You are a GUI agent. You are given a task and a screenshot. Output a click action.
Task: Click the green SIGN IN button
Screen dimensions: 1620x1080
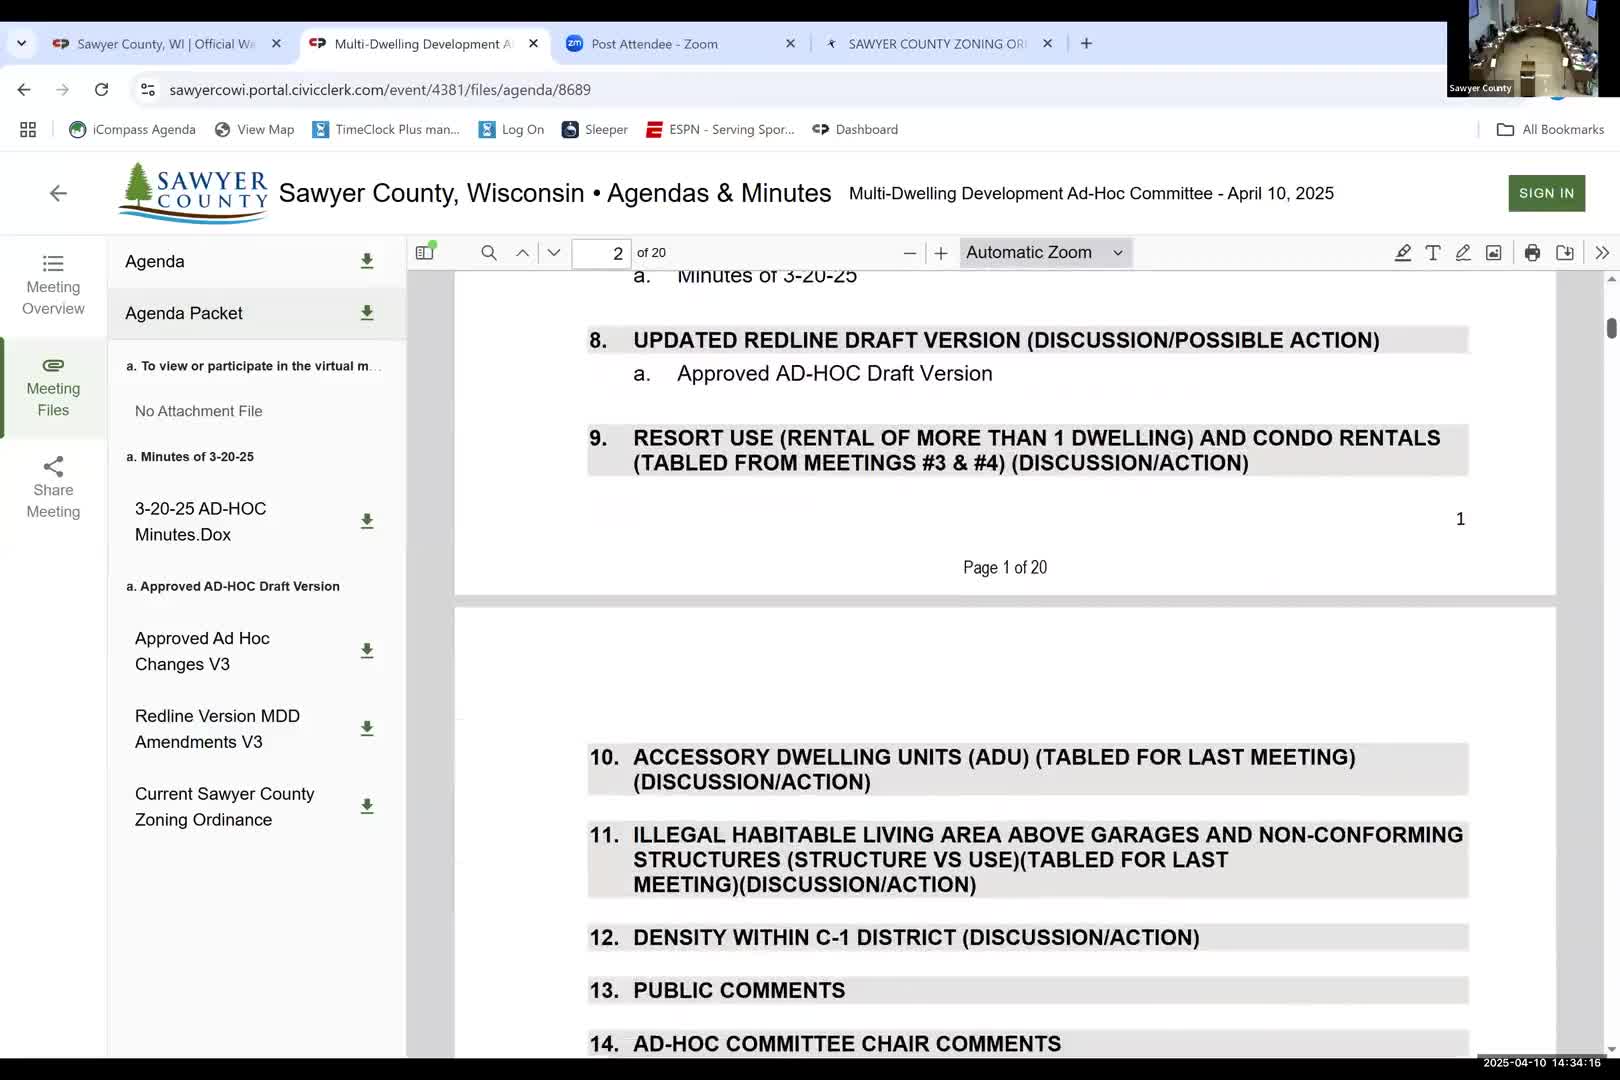click(x=1546, y=193)
